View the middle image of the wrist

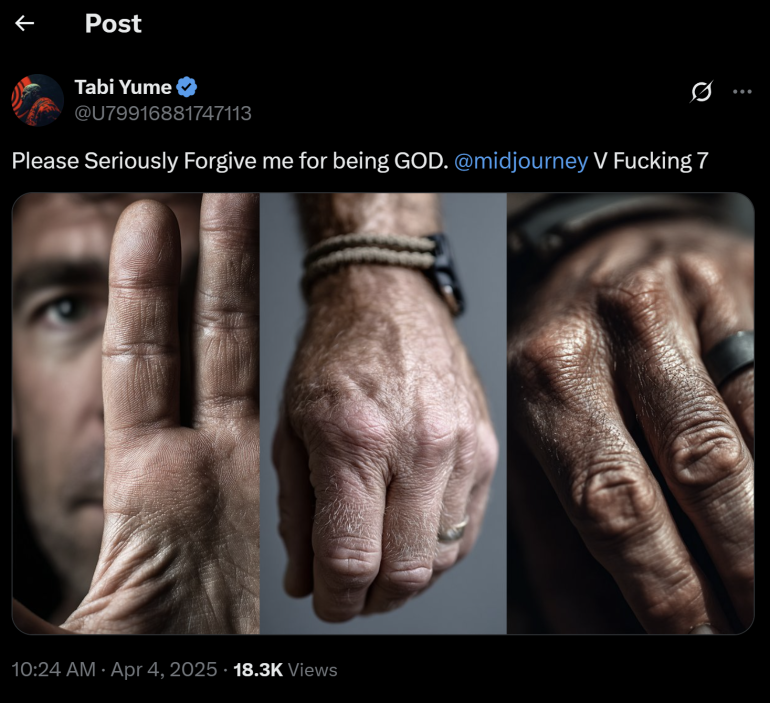[x=383, y=413]
